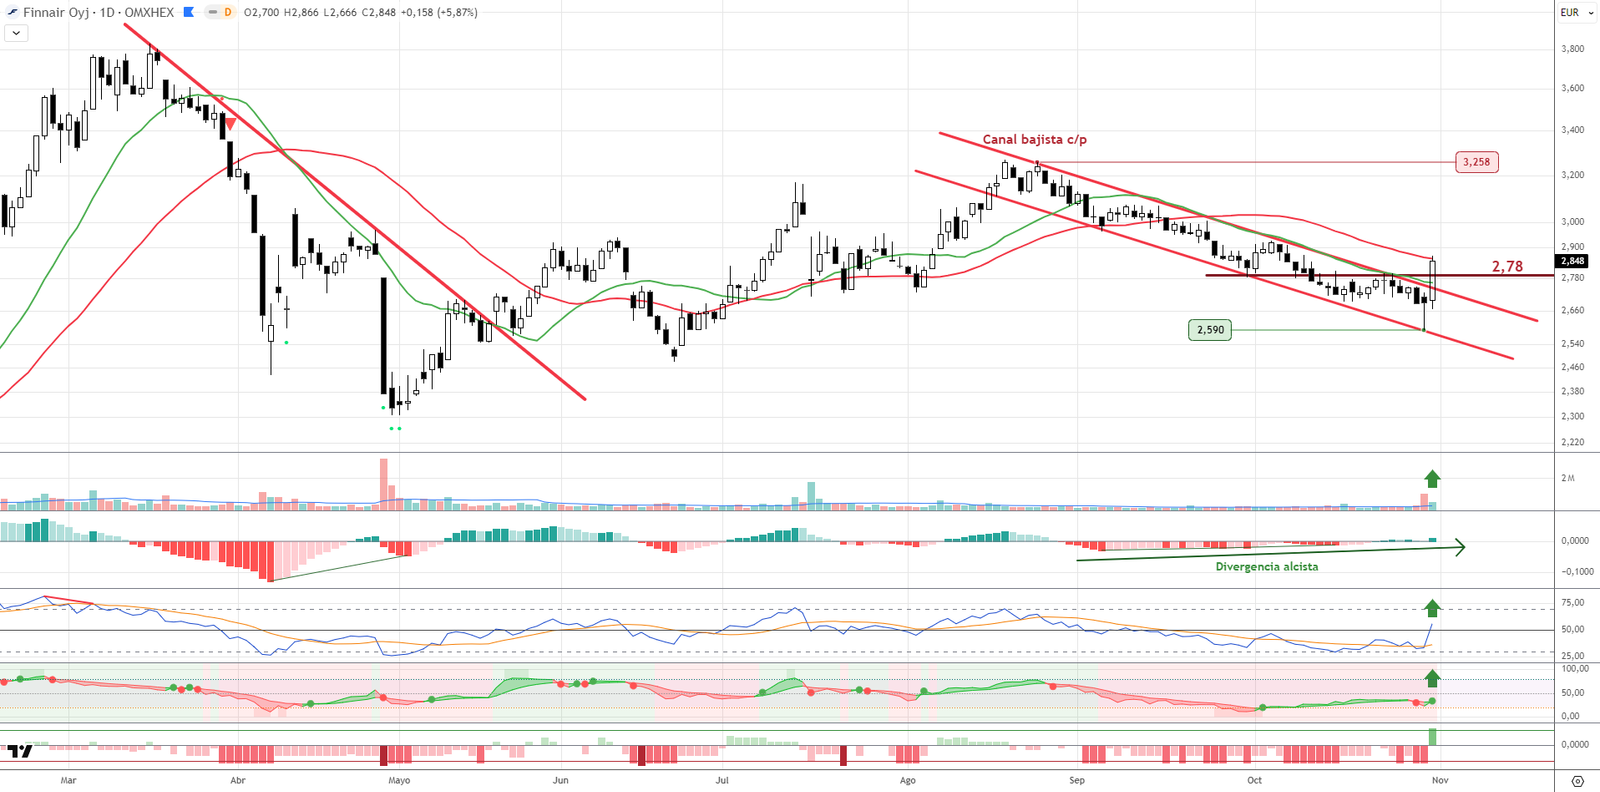Click the orange D delayed-data indicator
The width and height of the screenshot is (1600, 792).
[x=228, y=13]
